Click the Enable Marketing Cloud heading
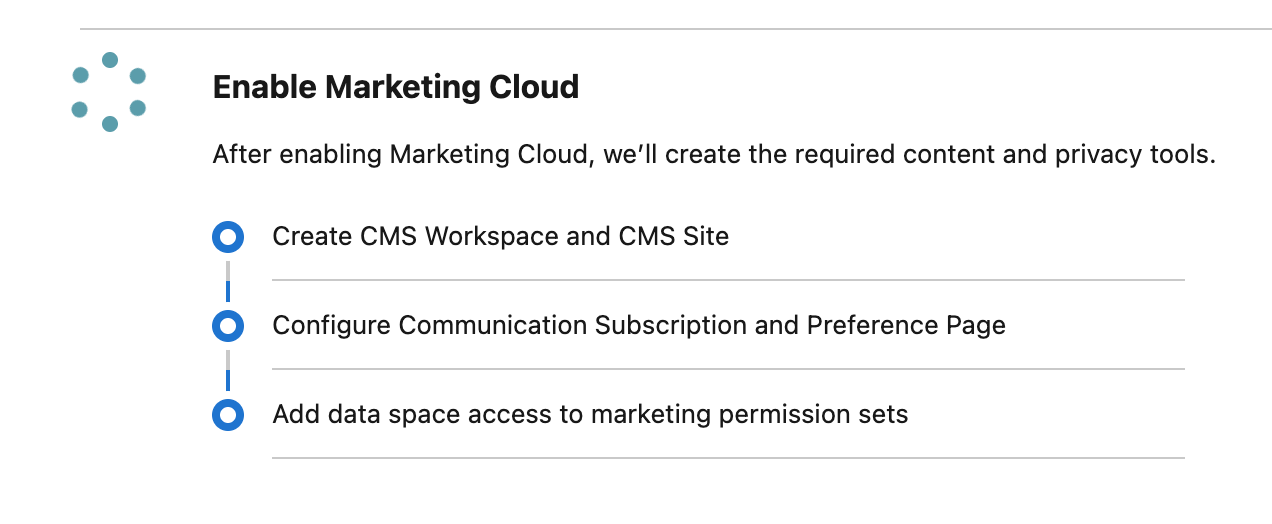The image size is (1272, 524). tap(396, 87)
